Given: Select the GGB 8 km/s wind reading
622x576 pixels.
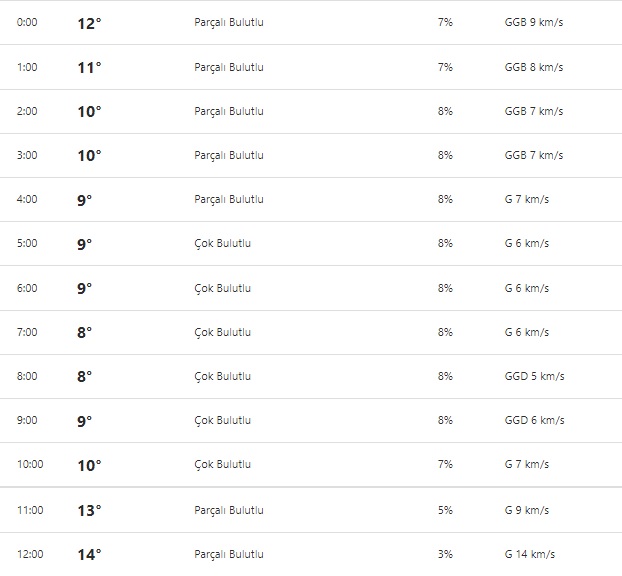Looking at the screenshot, I should pos(534,67).
